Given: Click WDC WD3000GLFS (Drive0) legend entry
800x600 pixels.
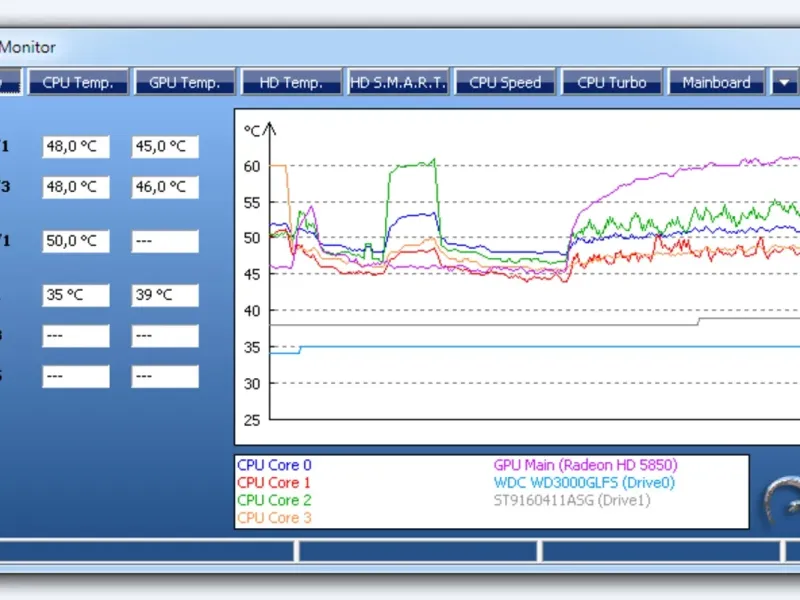Looking at the screenshot, I should [x=584, y=482].
